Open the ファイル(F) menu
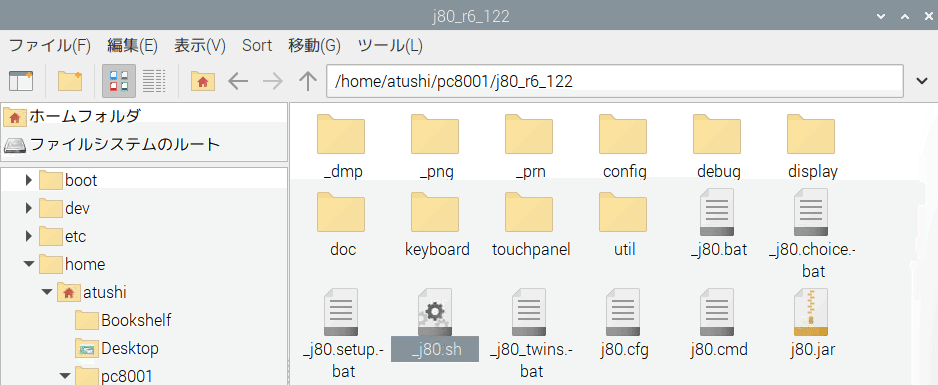This screenshot has width=938, height=385. point(50,45)
